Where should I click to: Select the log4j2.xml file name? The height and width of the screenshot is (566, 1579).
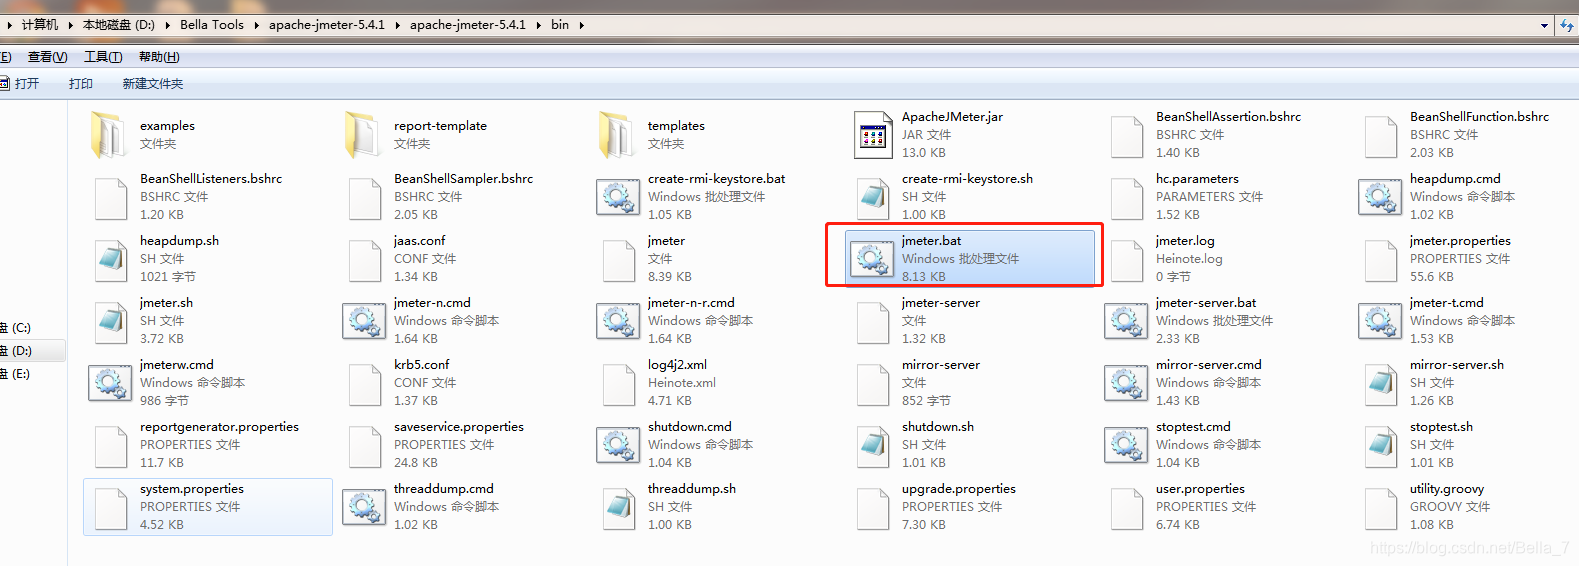tap(677, 365)
